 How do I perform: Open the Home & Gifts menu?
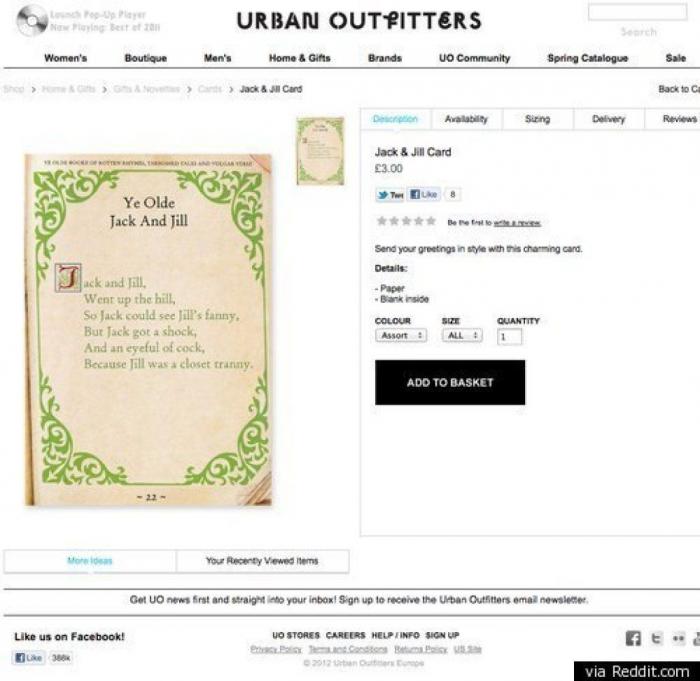tap(300, 58)
